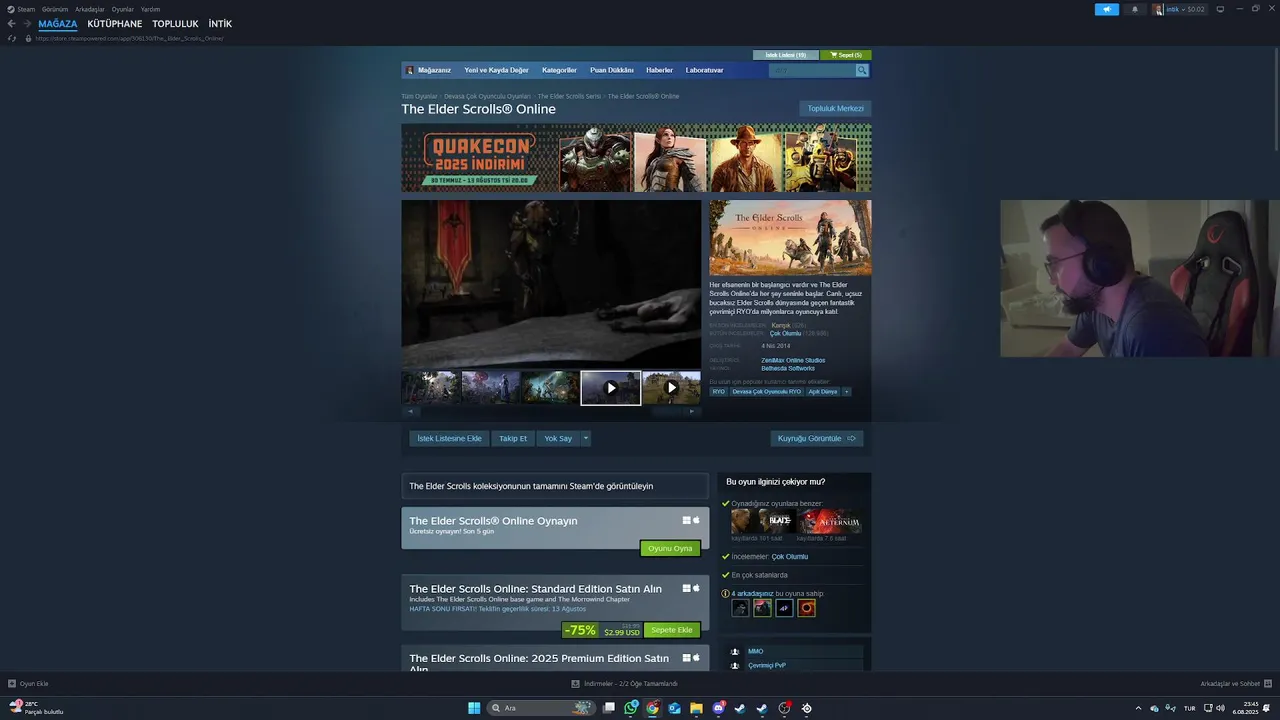Viewport: 1280px width, 720px height.
Task: Open the Sepeti cart button
Action: [x=846, y=55]
